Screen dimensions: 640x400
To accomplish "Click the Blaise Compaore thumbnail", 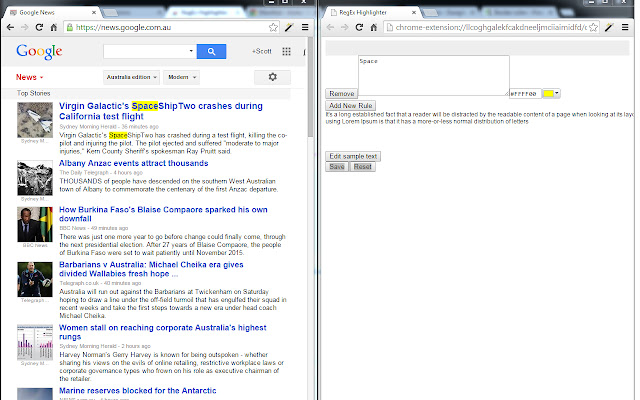I will coord(35,224).
